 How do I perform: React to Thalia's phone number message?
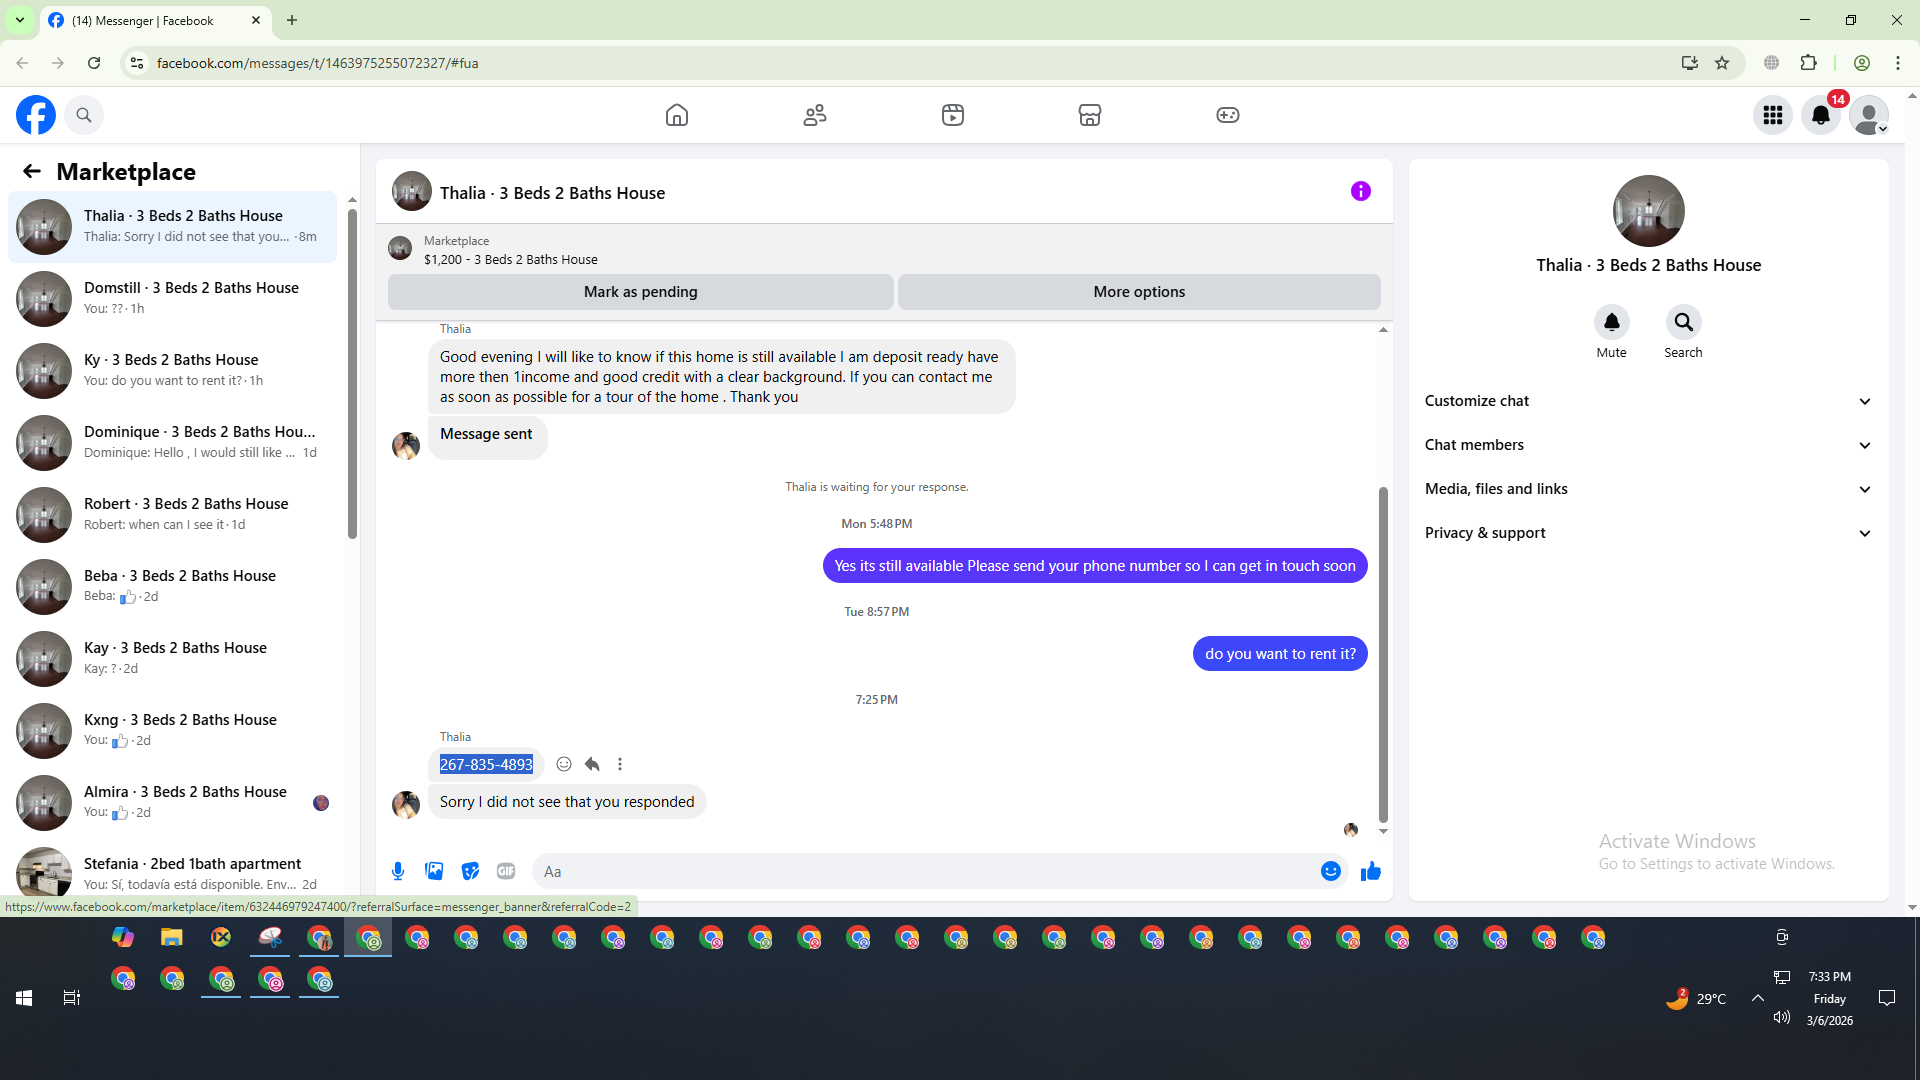tap(564, 764)
